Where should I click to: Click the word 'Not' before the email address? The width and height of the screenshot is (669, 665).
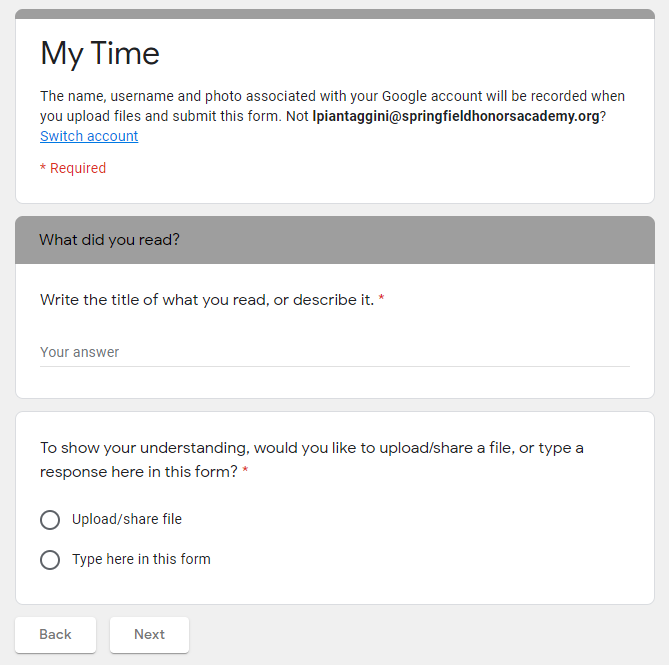coord(295,116)
